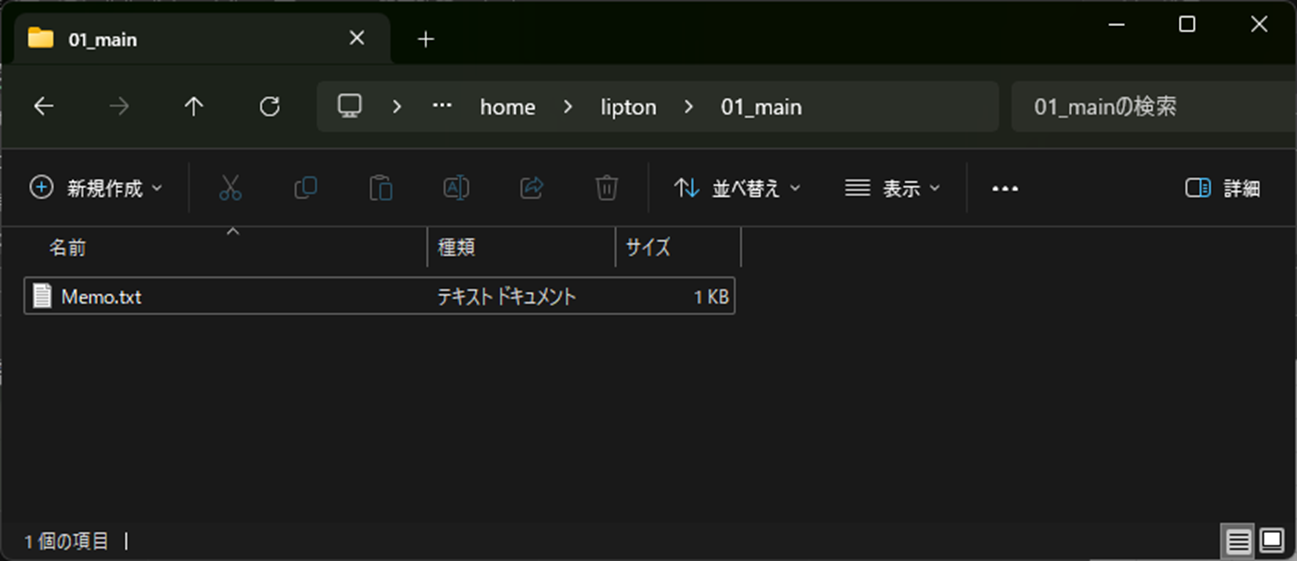Click the Cut scissors icon
The height and width of the screenshot is (561, 1297).
[x=230, y=188]
